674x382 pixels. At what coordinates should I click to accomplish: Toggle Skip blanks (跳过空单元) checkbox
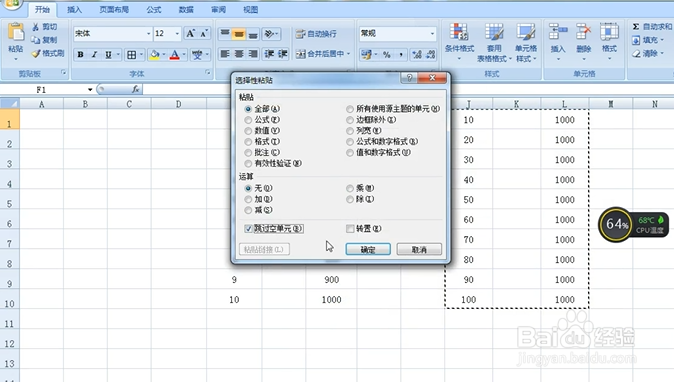(248, 229)
